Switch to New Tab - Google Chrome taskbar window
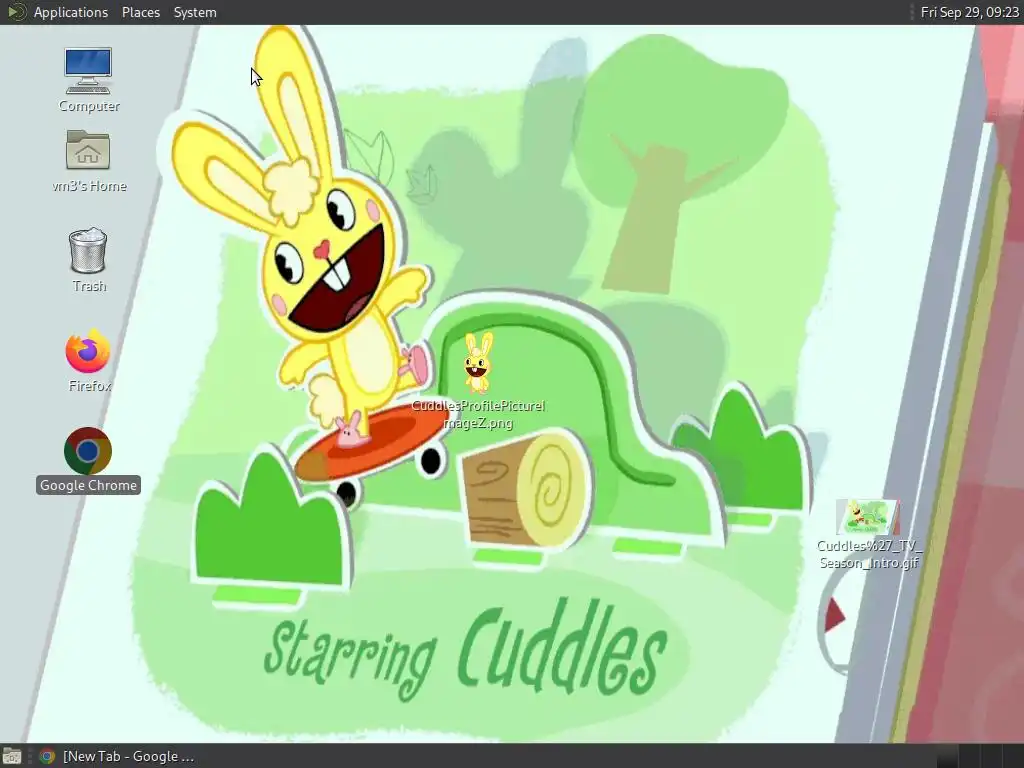 [x=118, y=756]
